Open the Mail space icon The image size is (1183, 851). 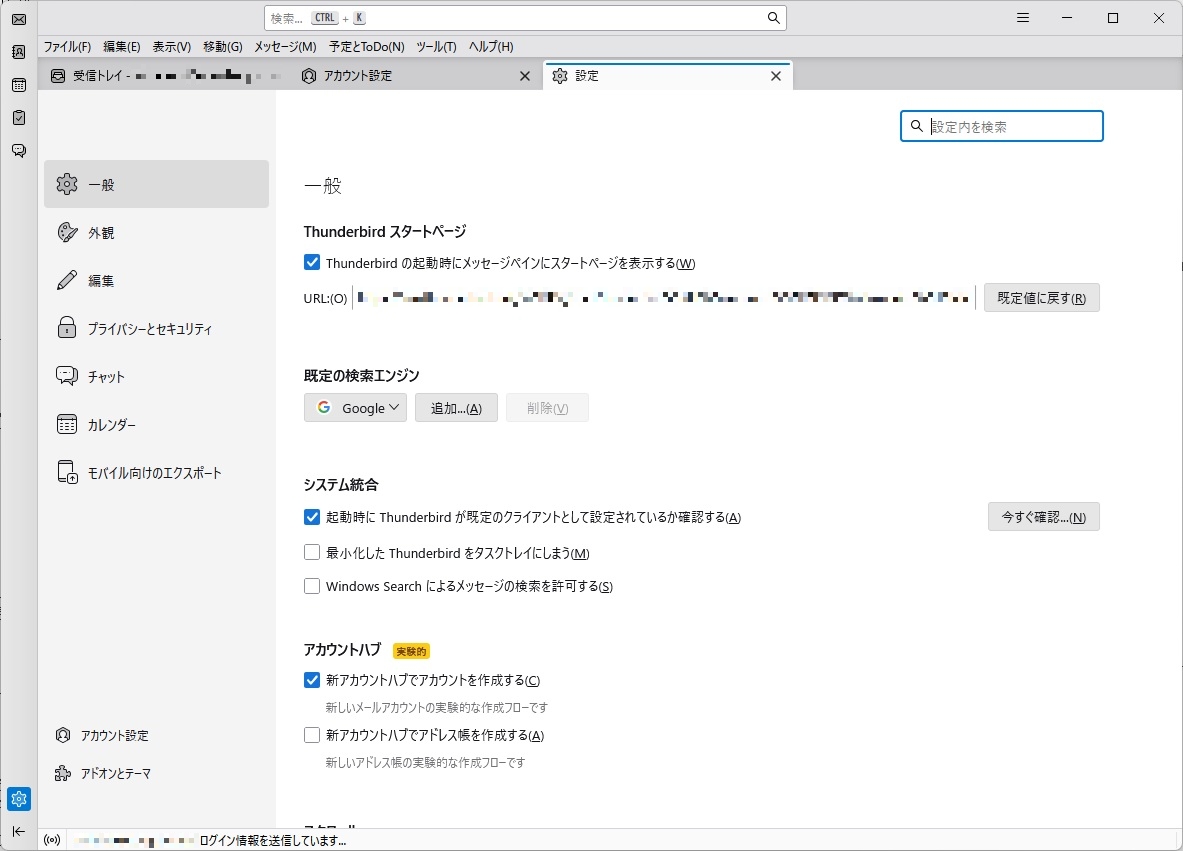[x=19, y=19]
